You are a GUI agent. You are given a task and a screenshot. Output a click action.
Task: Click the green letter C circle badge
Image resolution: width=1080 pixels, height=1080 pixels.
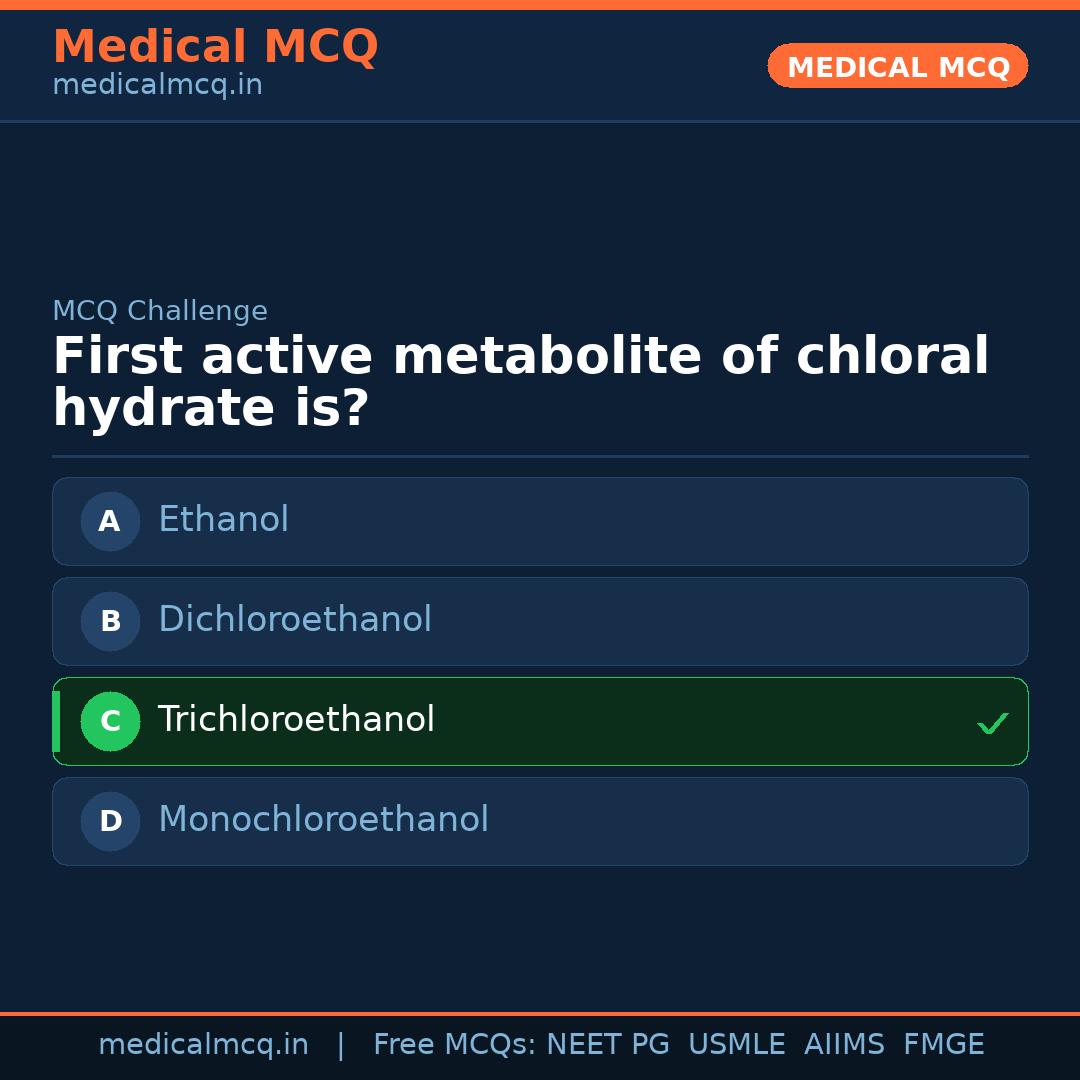pos(110,721)
